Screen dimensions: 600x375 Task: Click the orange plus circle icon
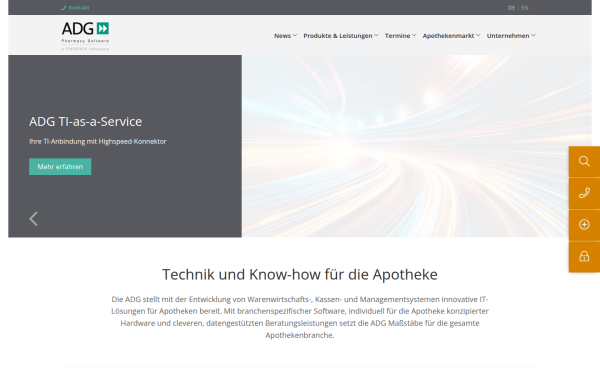click(x=584, y=225)
